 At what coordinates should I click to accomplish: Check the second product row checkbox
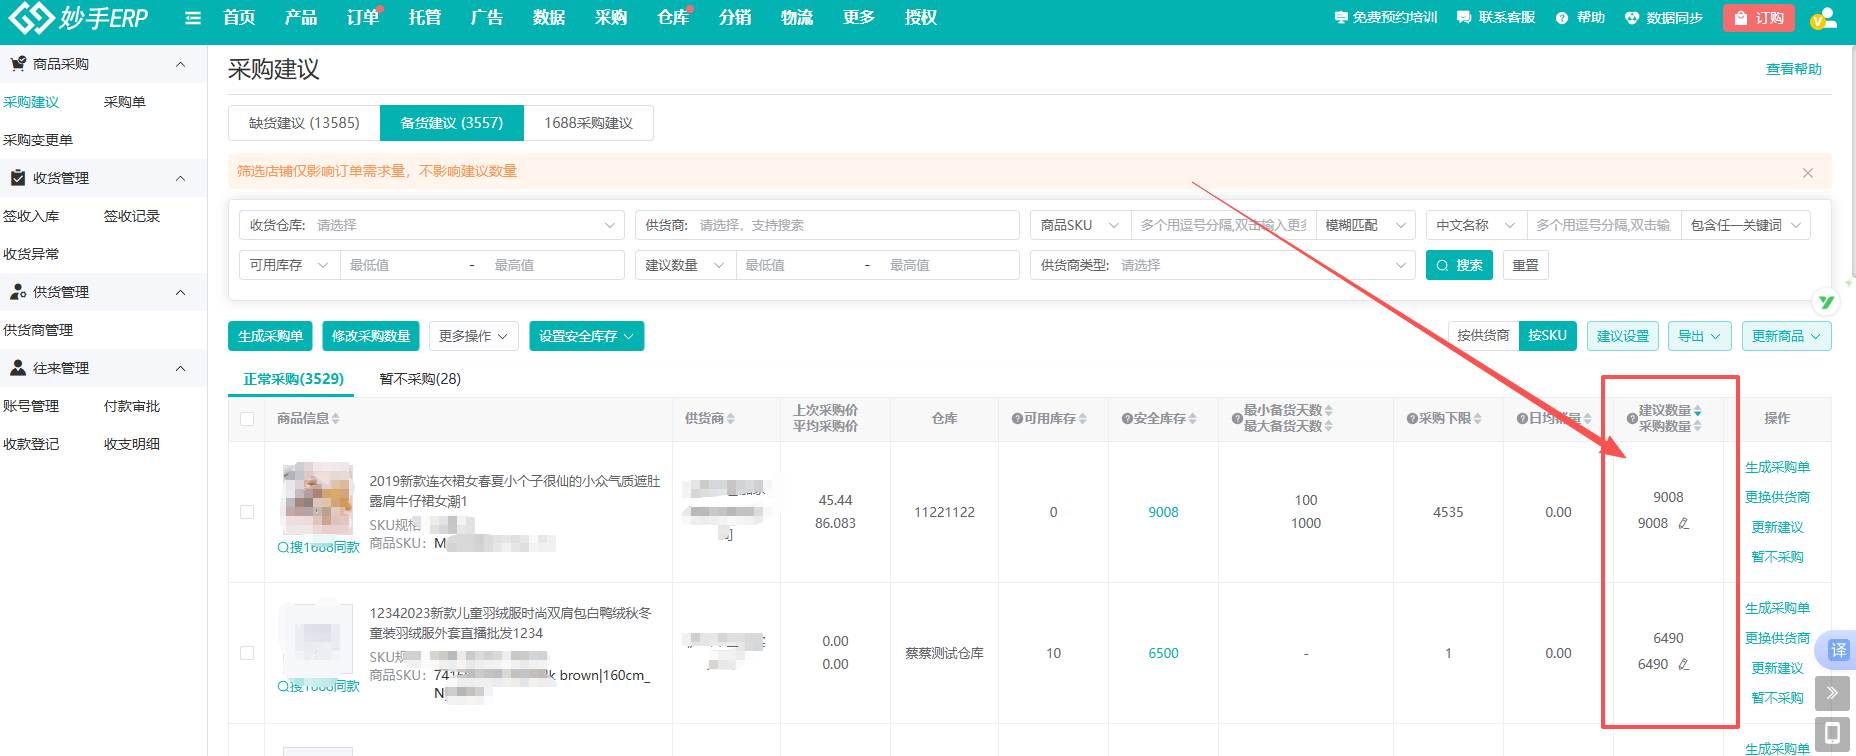[247, 653]
